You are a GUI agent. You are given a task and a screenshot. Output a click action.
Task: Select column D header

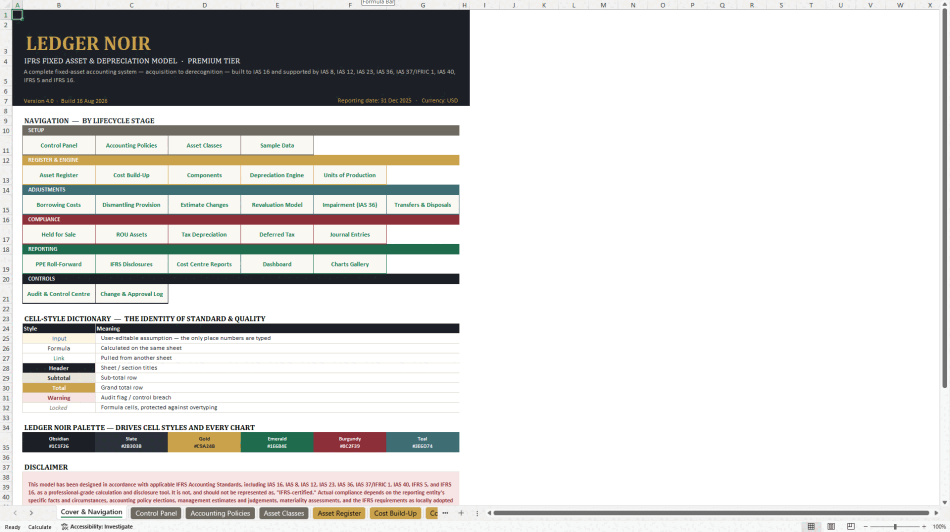204,5
